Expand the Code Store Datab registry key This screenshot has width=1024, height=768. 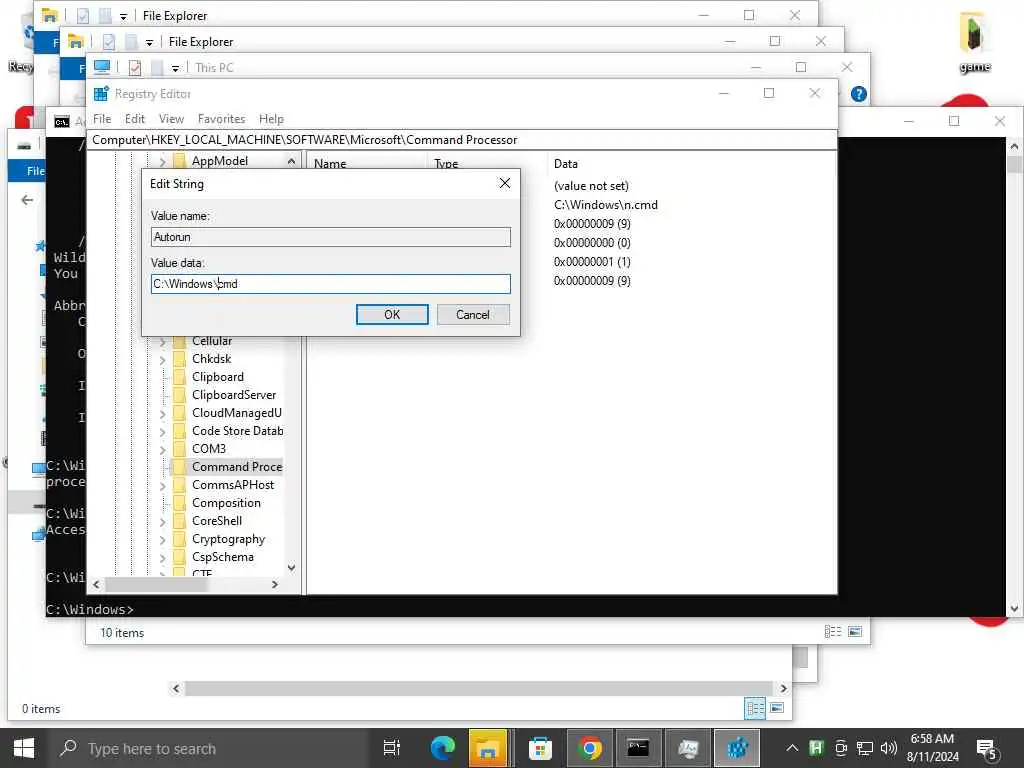(x=163, y=431)
